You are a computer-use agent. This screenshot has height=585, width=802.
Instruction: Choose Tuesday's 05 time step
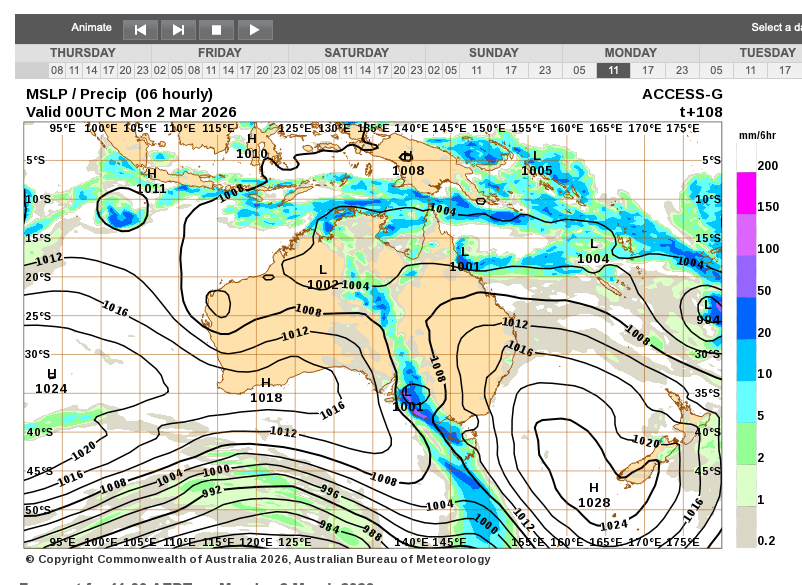point(716,70)
